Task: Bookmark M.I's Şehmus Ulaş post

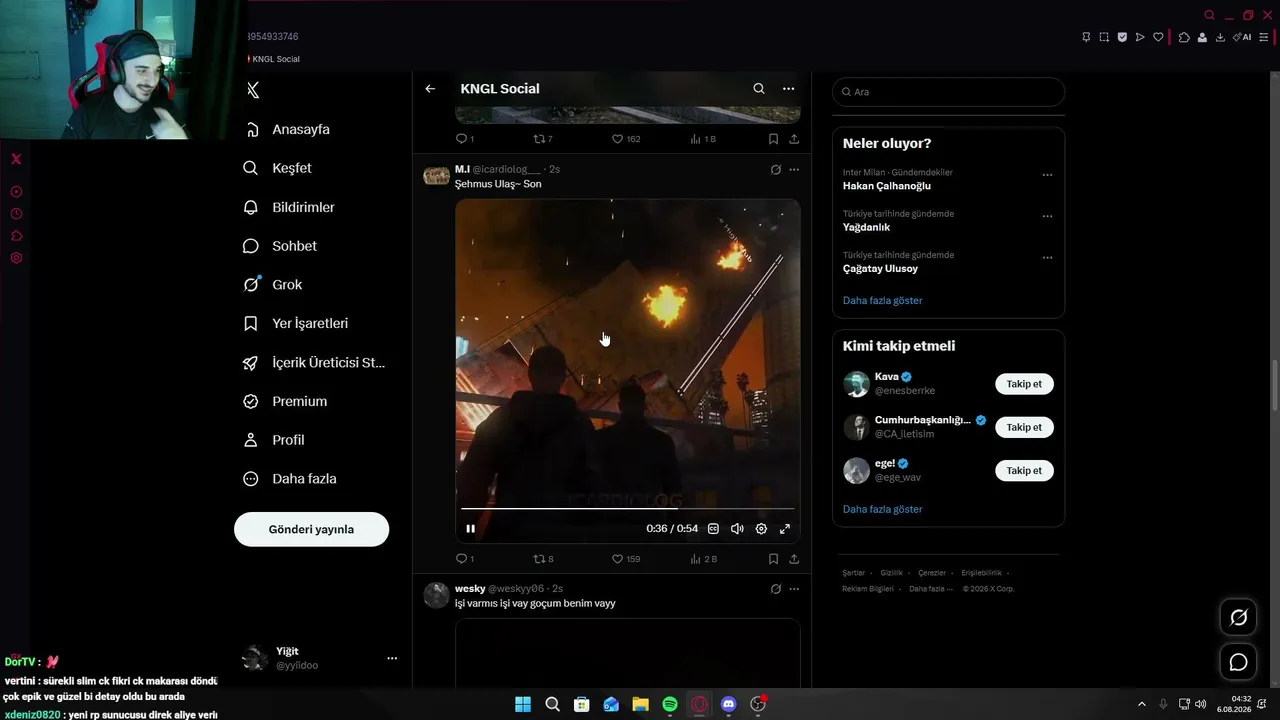Action: 773,559
